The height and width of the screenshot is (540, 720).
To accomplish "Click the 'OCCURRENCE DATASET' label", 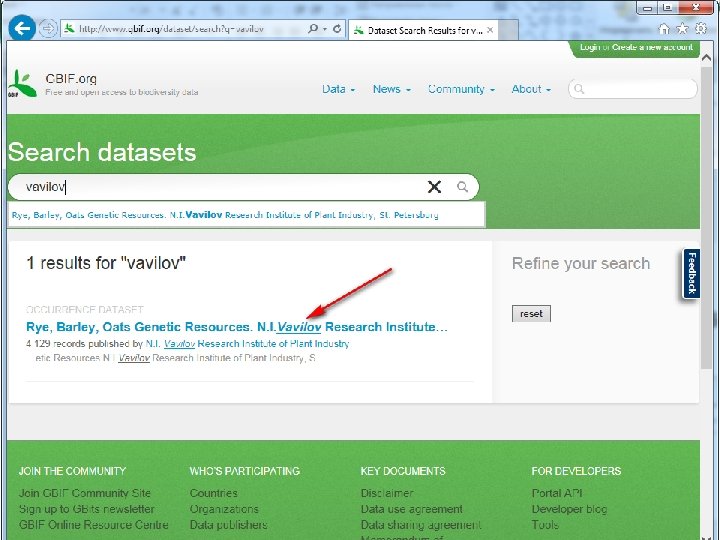I will 85,309.
